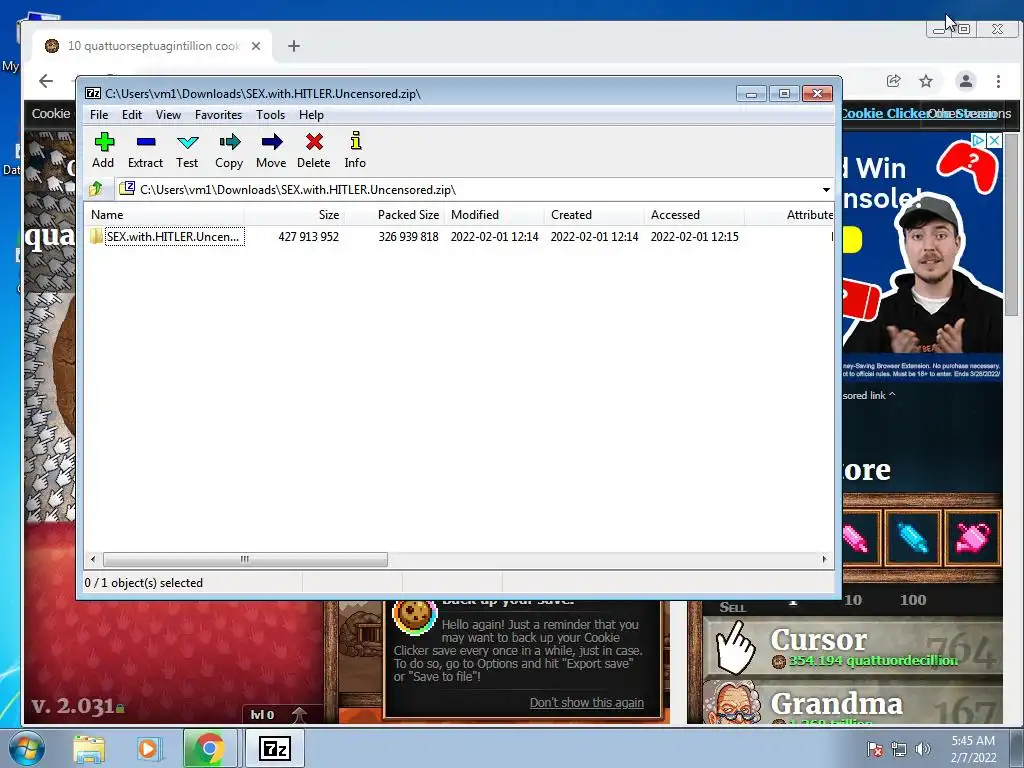Open the Edit menu
The width and height of the screenshot is (1024, 768).
132,115
